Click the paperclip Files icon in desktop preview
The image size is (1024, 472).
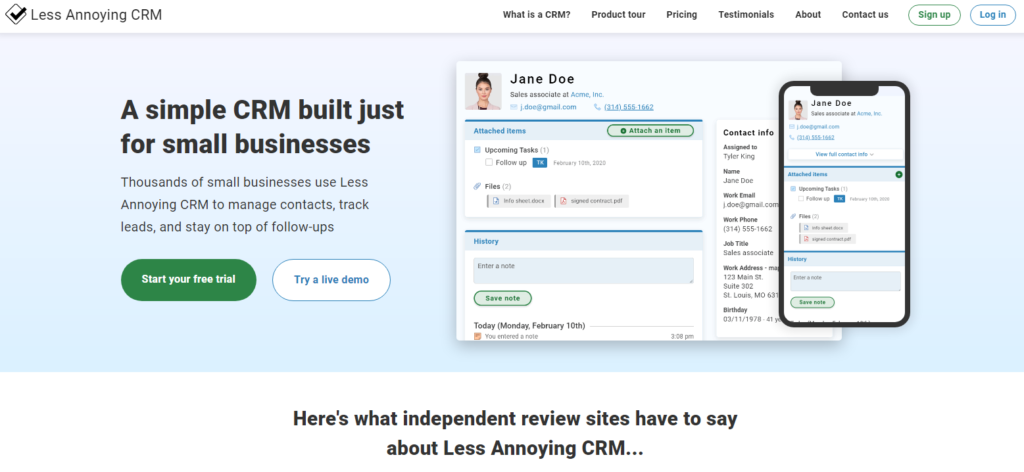click(477, 187)
